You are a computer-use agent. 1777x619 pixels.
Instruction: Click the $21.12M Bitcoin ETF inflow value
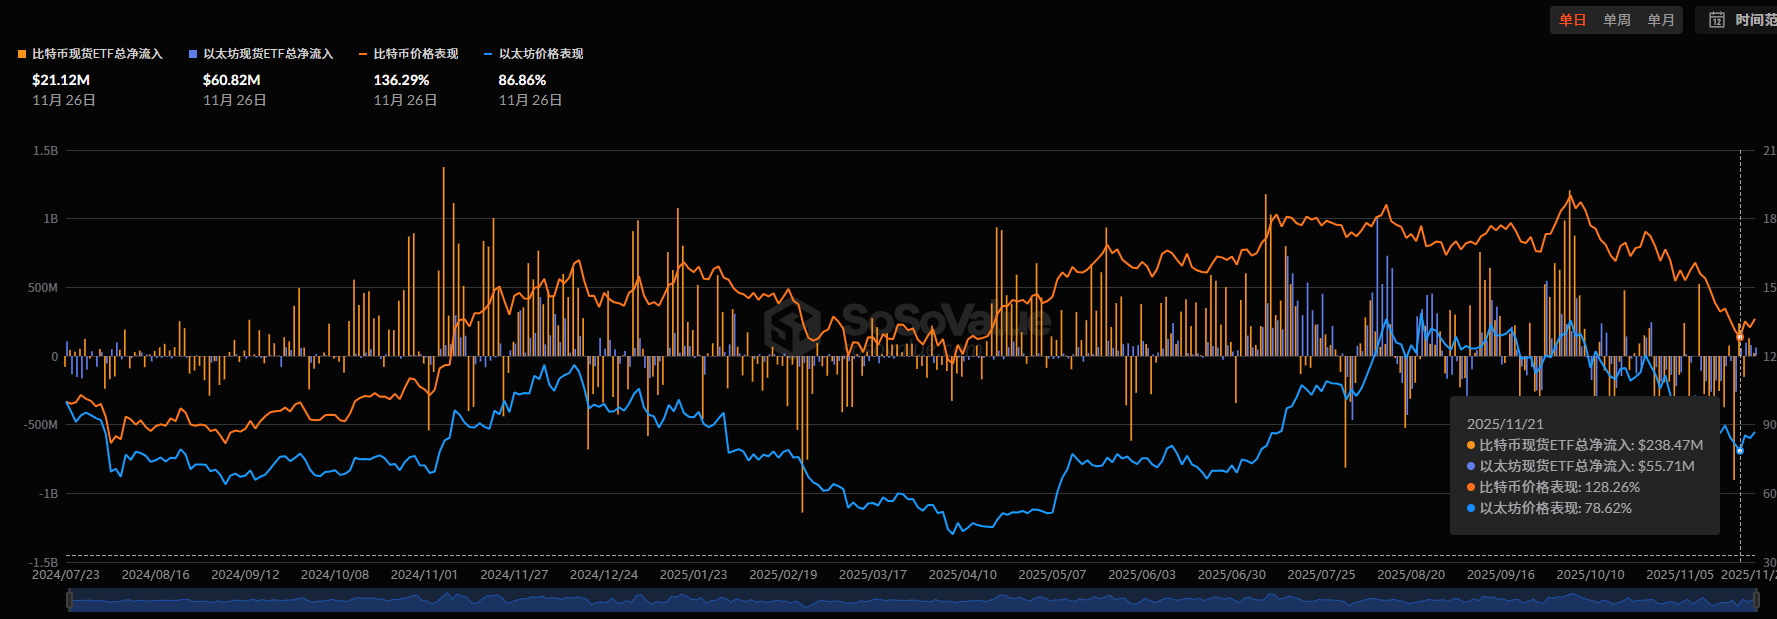(61, 80)
